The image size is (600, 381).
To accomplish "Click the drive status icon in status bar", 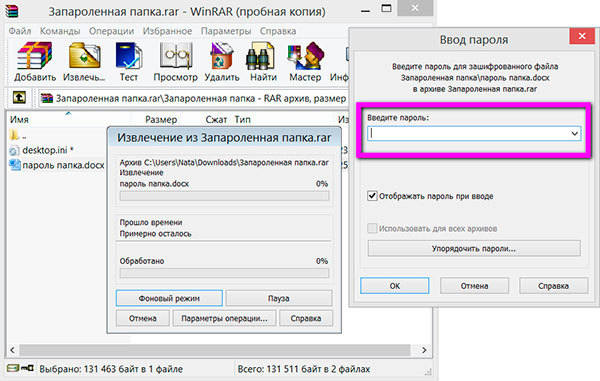I will pyautogui.click(x=13, y=368).
